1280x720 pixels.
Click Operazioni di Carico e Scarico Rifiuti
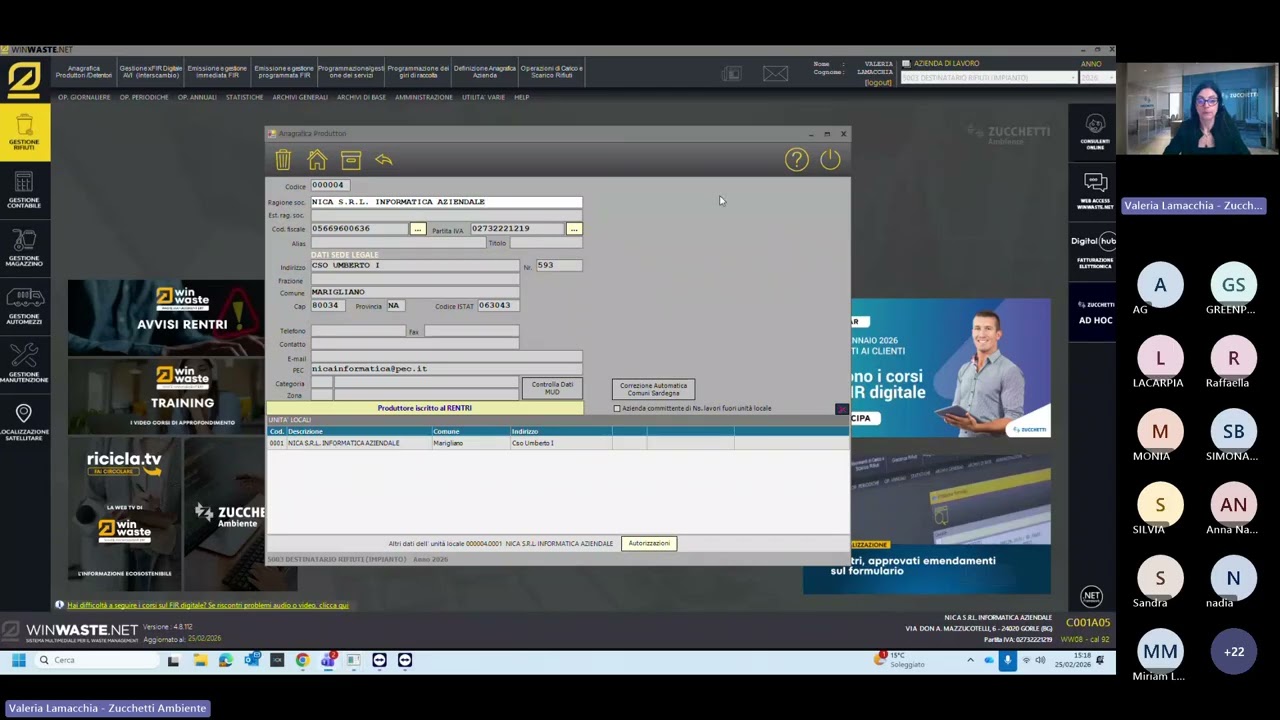pyautogui.click(x=551, y=72)
